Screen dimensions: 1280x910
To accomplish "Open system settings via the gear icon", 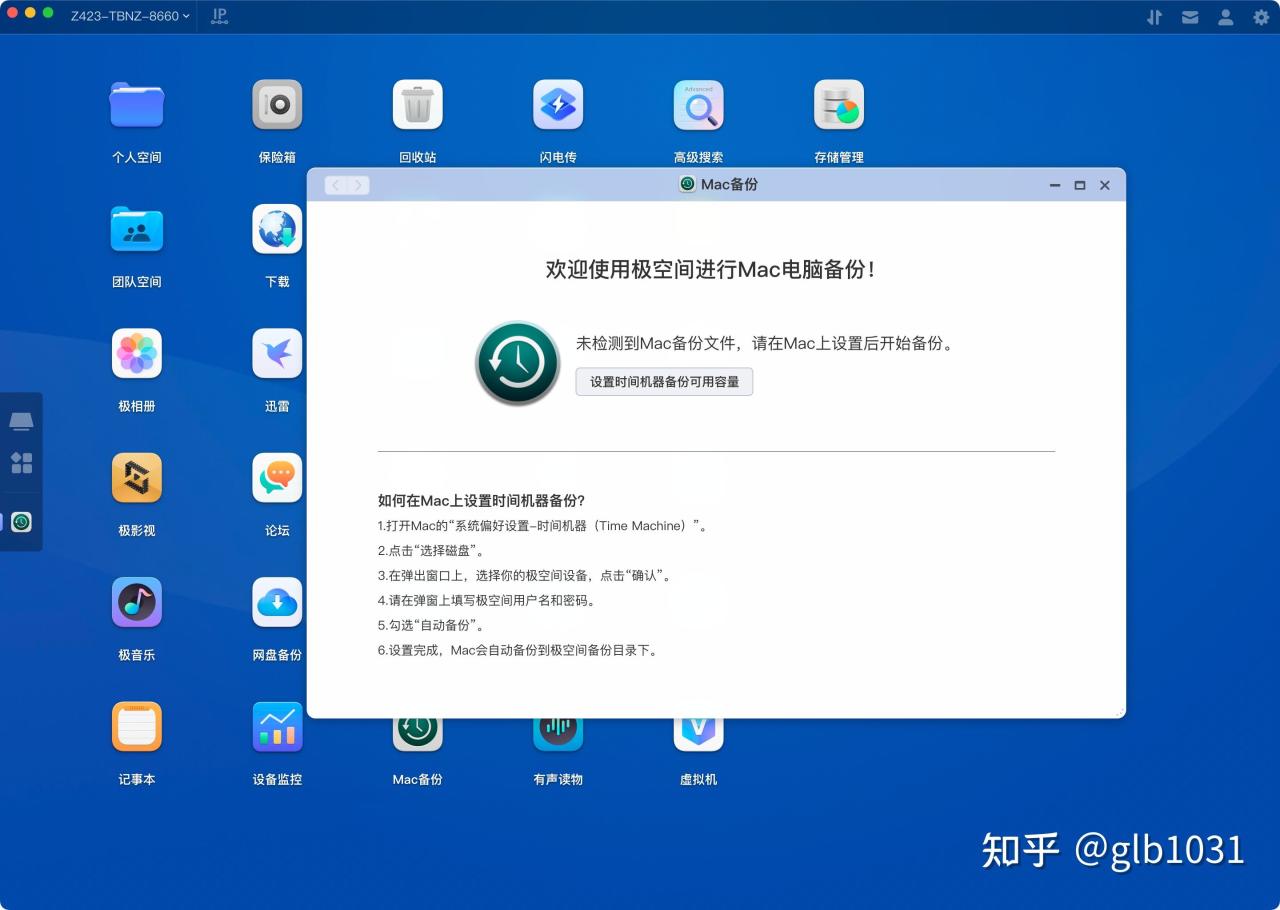I will (x=1261, y=16).
